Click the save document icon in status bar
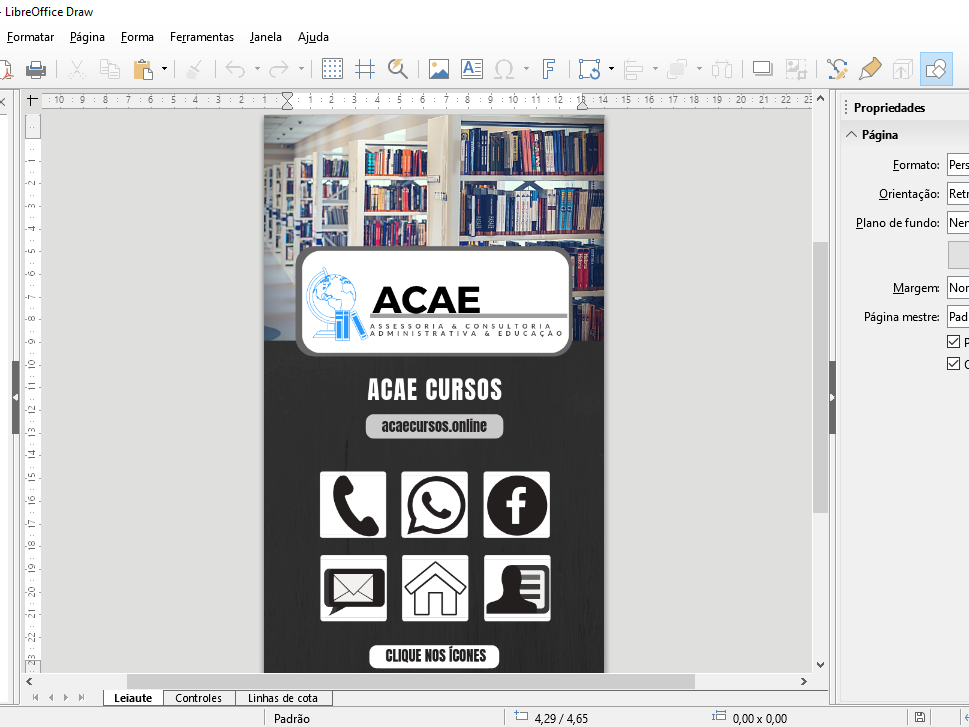 click(920, 717)
